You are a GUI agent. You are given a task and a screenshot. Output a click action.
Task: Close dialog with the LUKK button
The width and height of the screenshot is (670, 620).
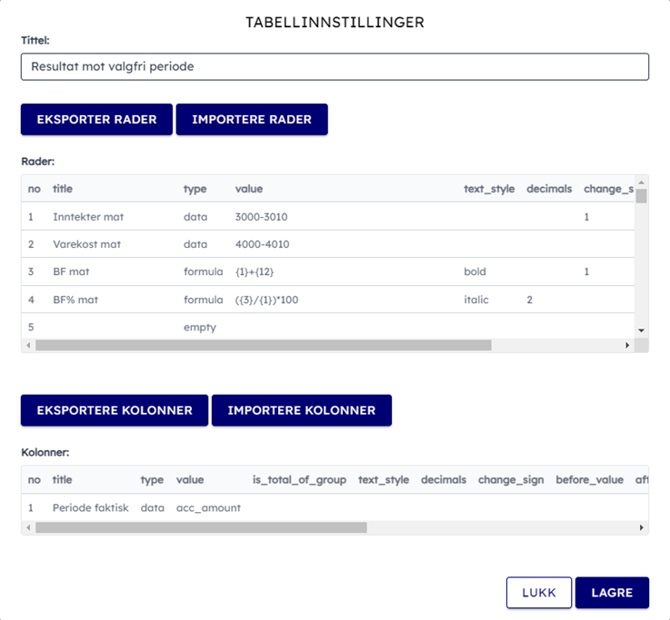tap(538, 592)
